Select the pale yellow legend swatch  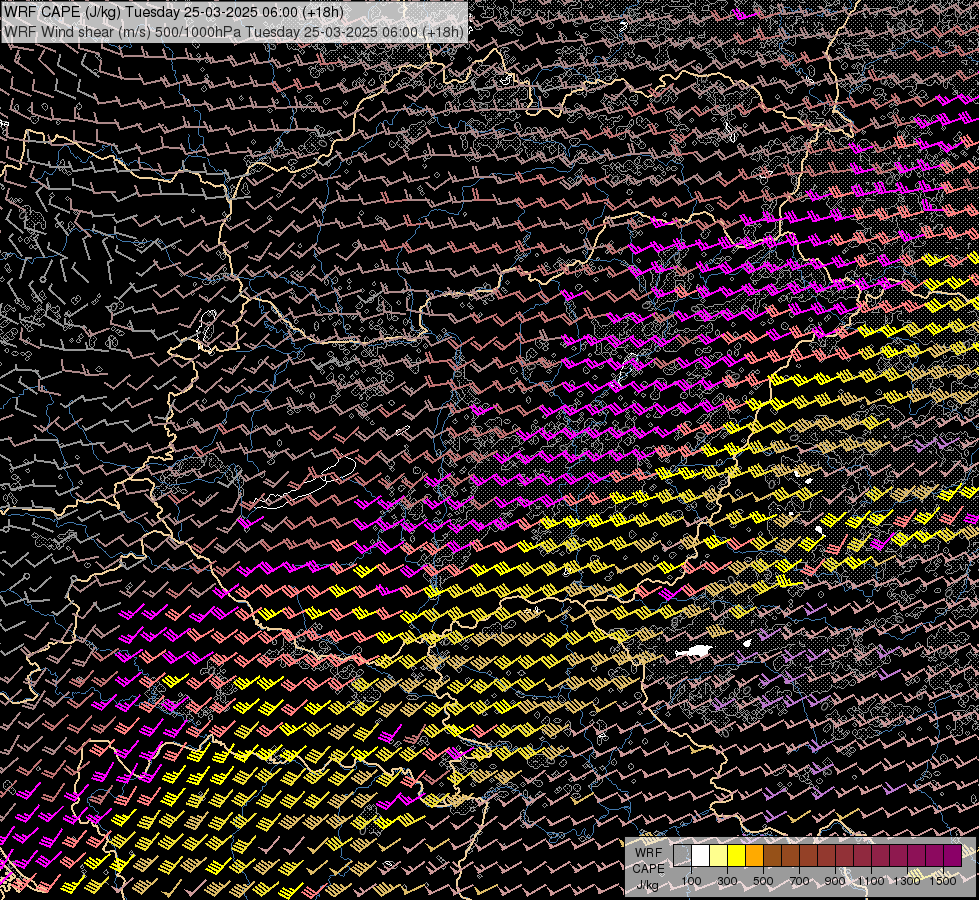pyautogui.click(x=719, y=856)
